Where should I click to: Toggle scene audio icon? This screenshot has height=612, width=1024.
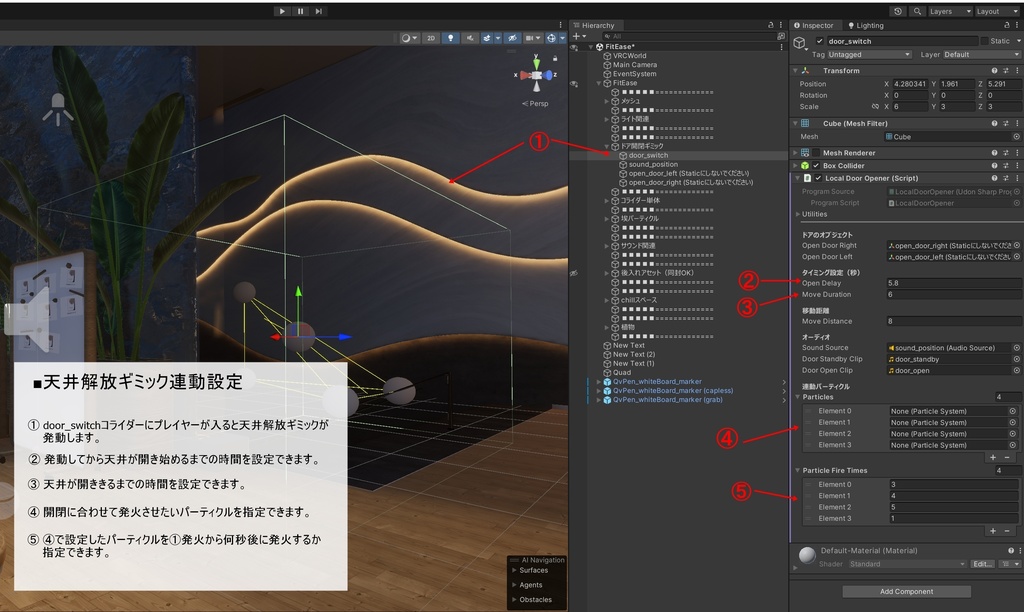point(470,38)
